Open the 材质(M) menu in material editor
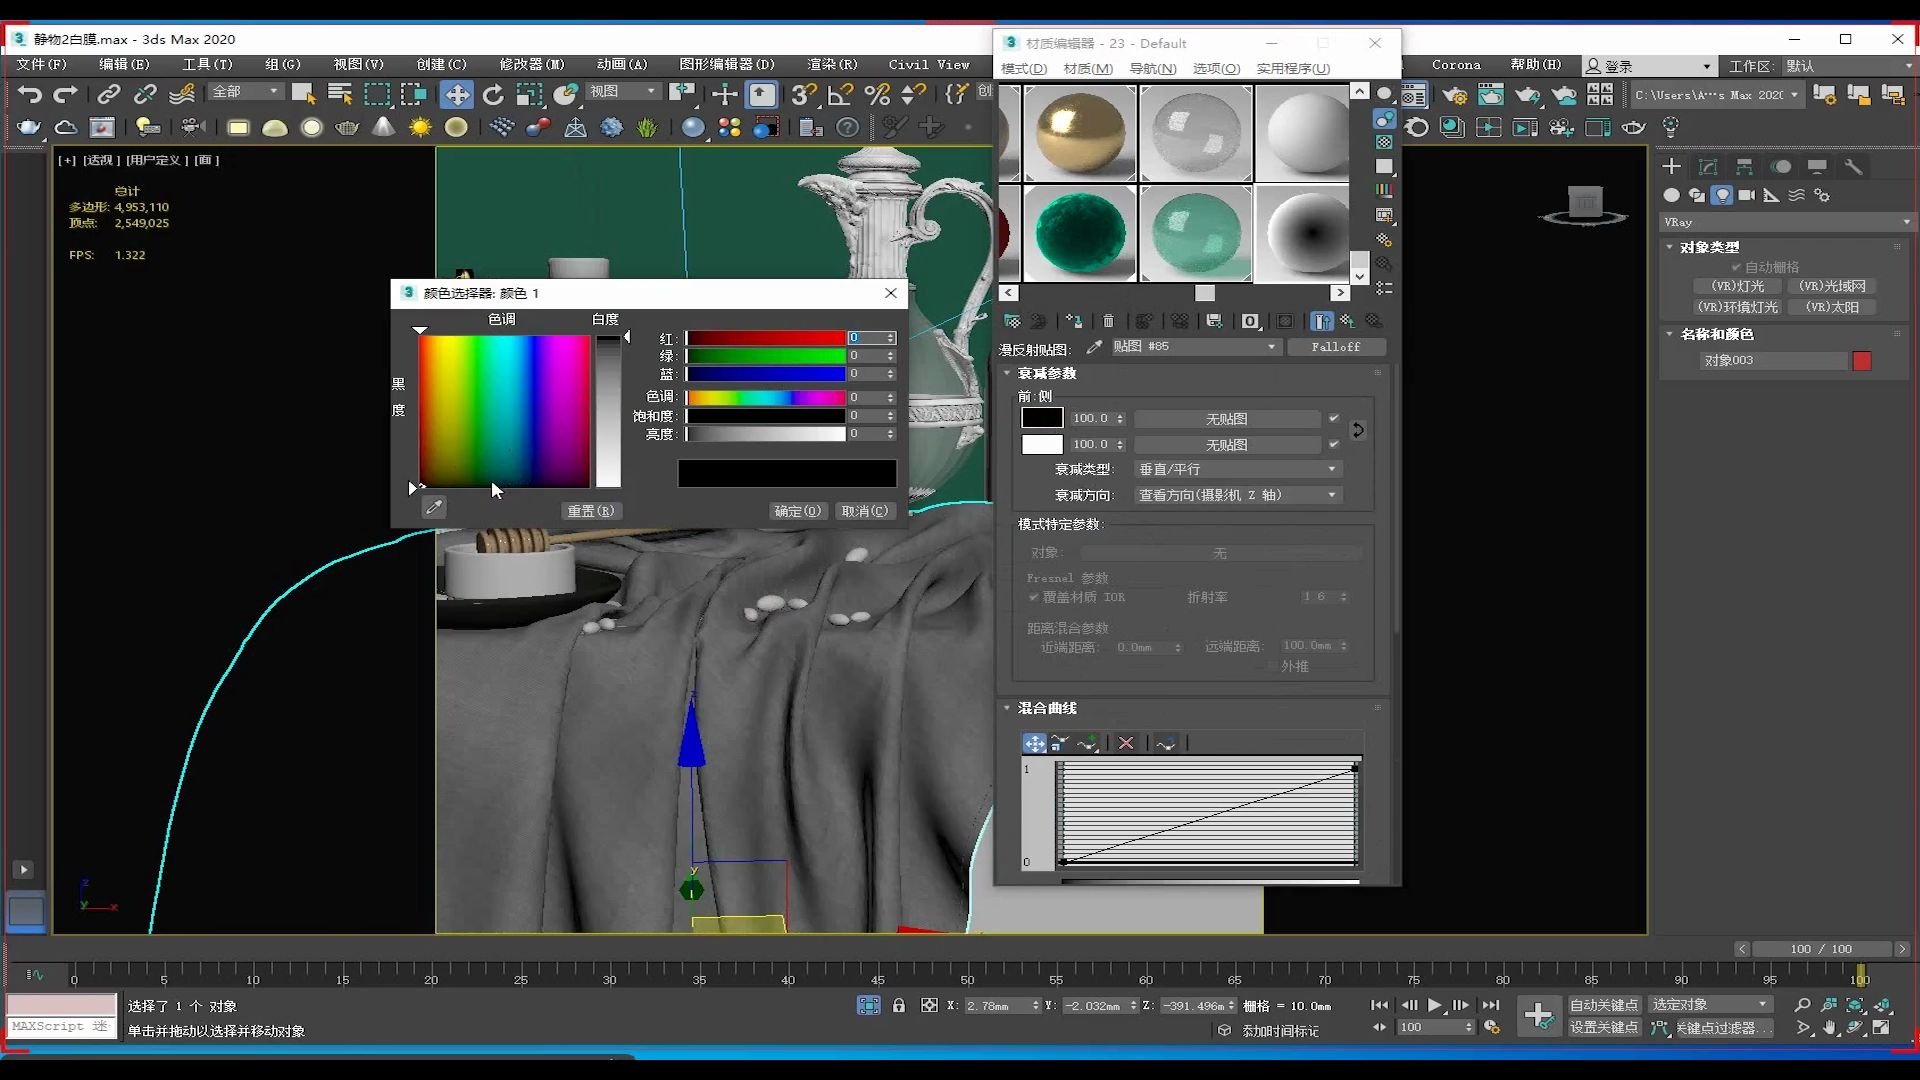The width and height of the screenshot is (1920, 1080). coord(1088,68)
